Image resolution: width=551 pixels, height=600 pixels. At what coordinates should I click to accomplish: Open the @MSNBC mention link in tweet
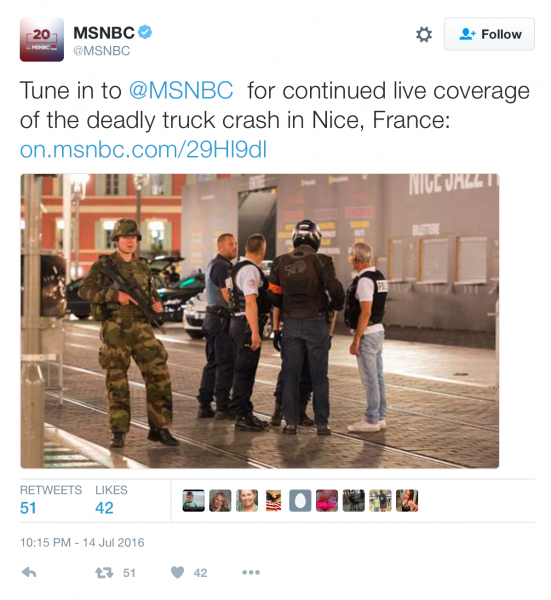tap(181, 91)
